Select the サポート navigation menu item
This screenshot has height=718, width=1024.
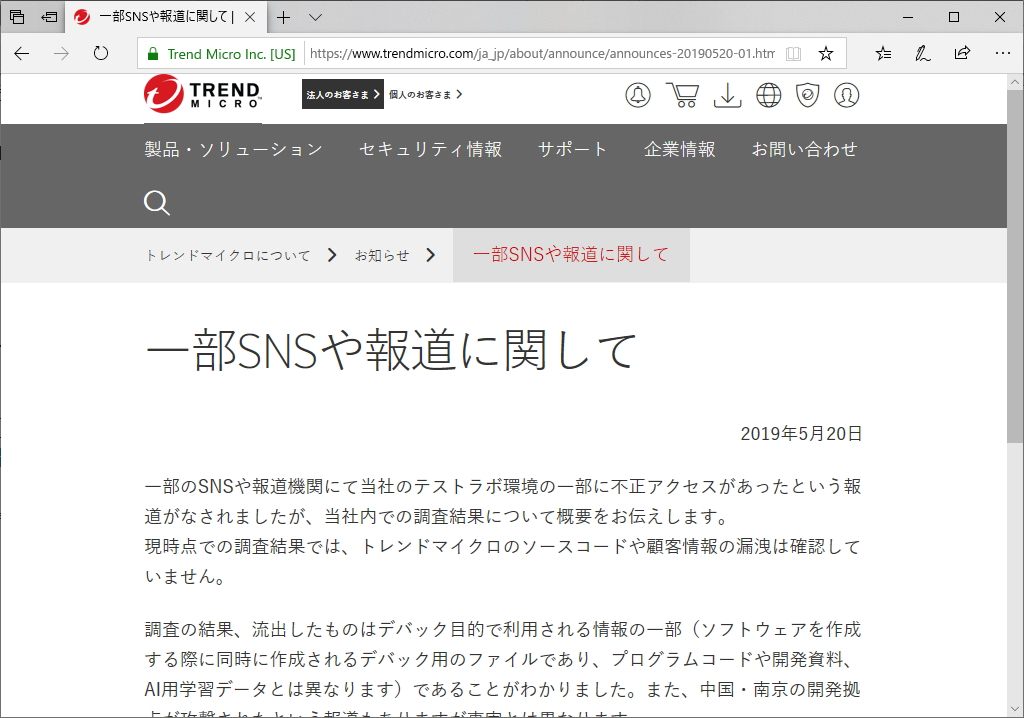pyautogui.click(x=572, y=149)
